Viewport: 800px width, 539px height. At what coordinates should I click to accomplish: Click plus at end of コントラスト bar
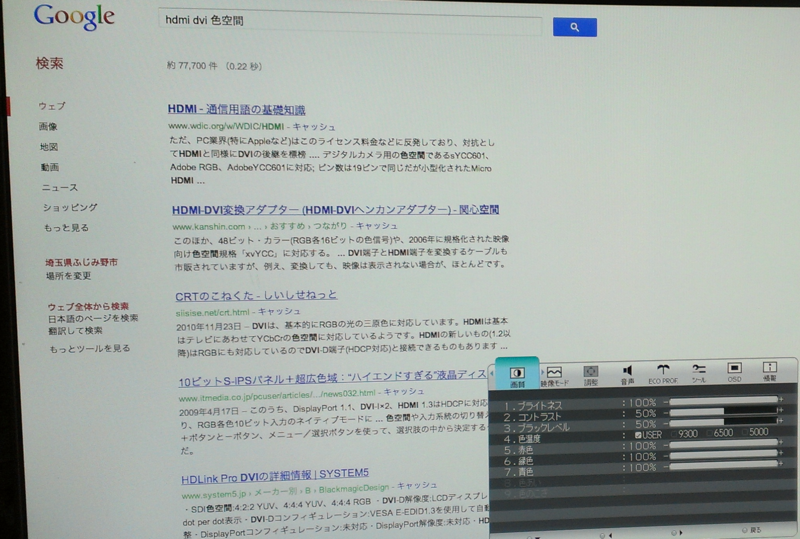pos(780,410)
